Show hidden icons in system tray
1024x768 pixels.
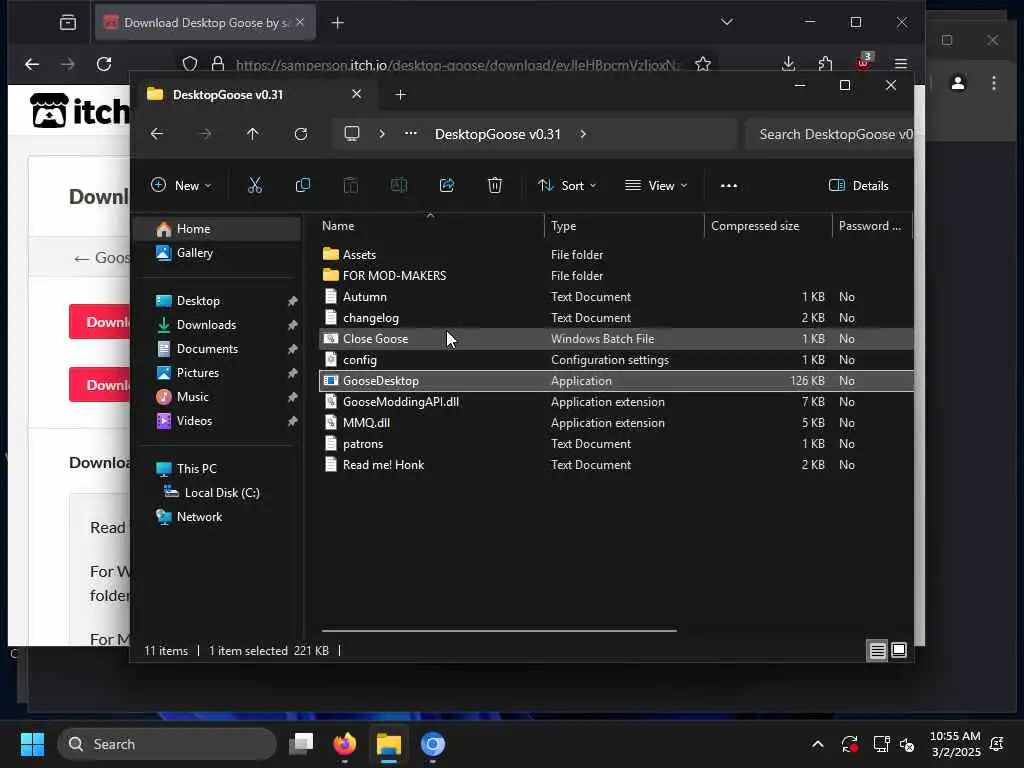tap(818, 744)
